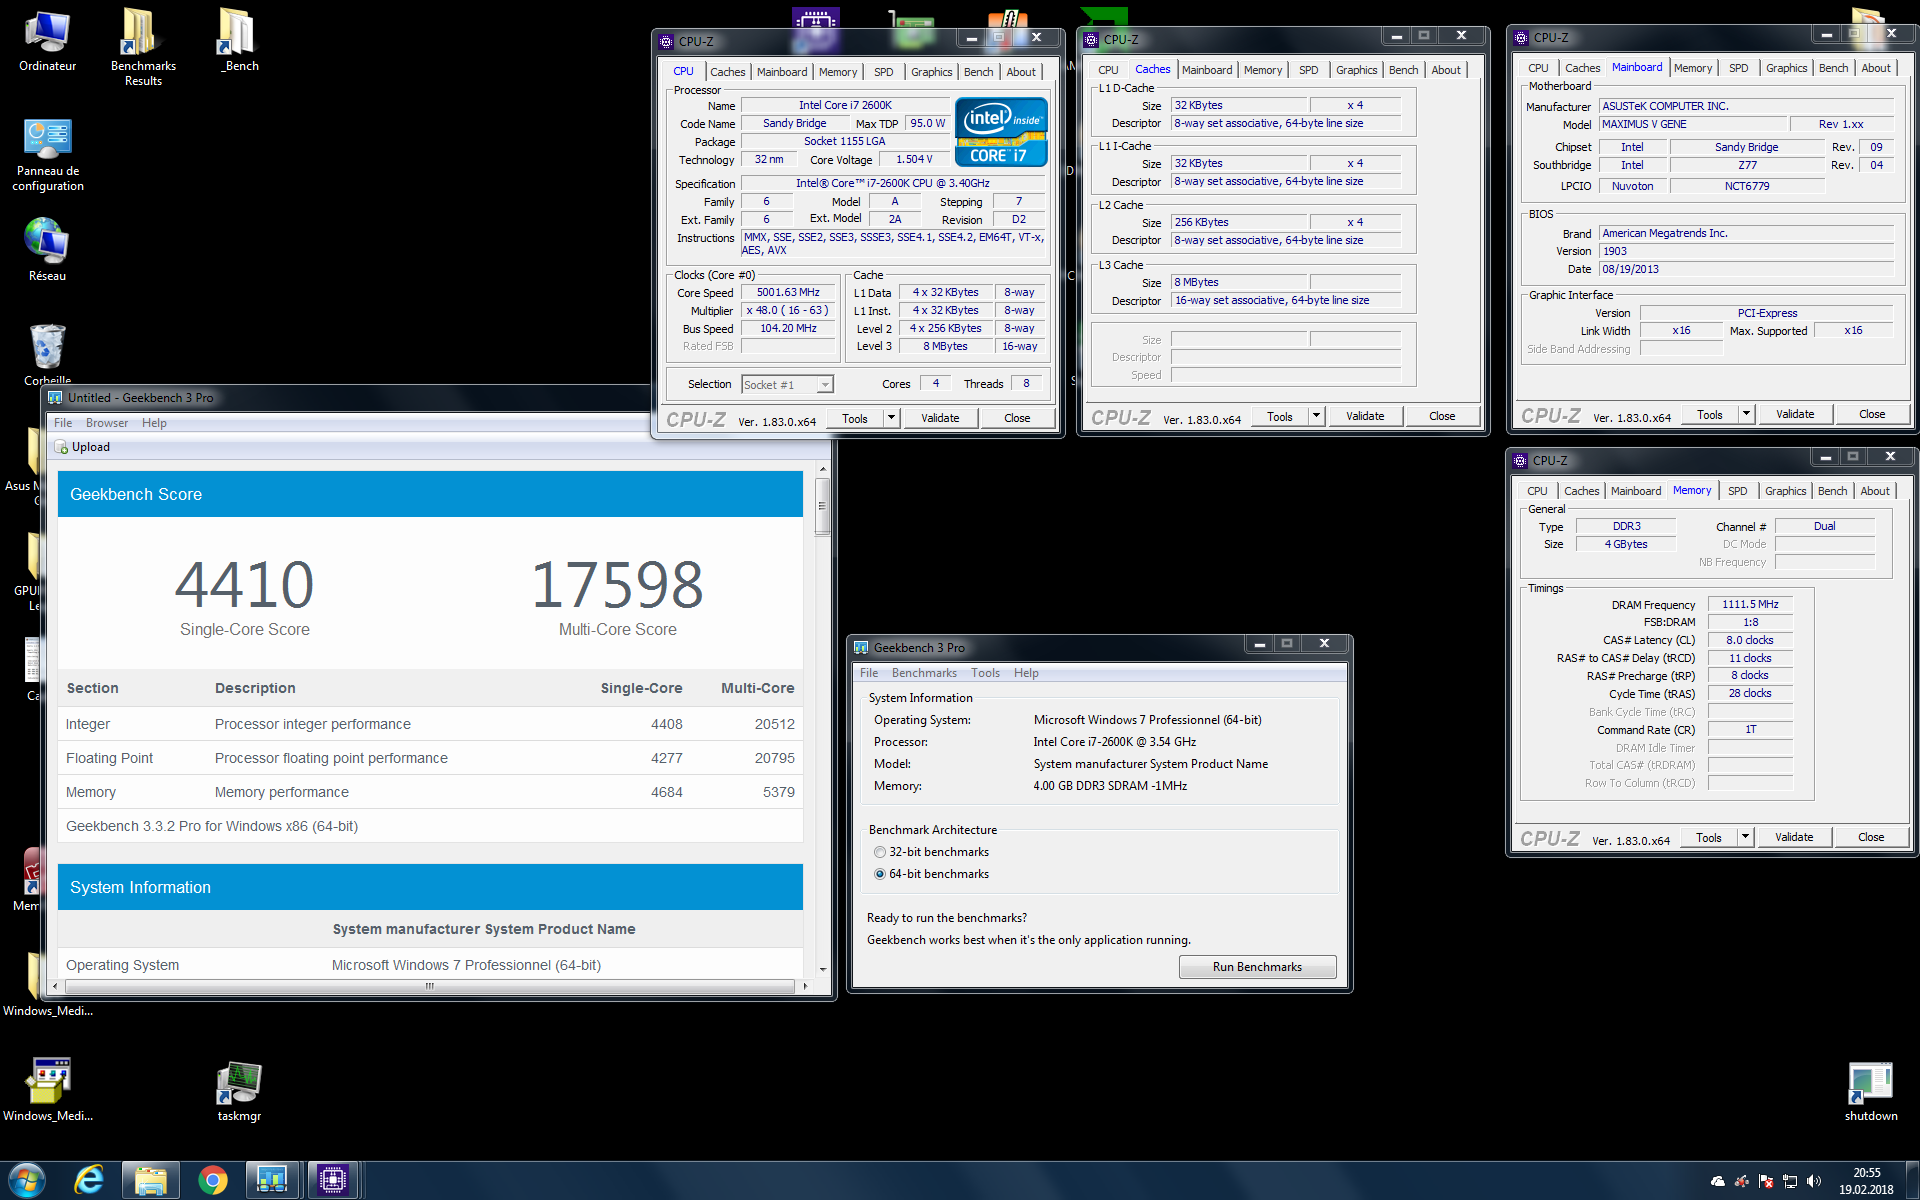Expand Tools arrow in CPU-Z Mainboard window

(x=1746, y=414)
